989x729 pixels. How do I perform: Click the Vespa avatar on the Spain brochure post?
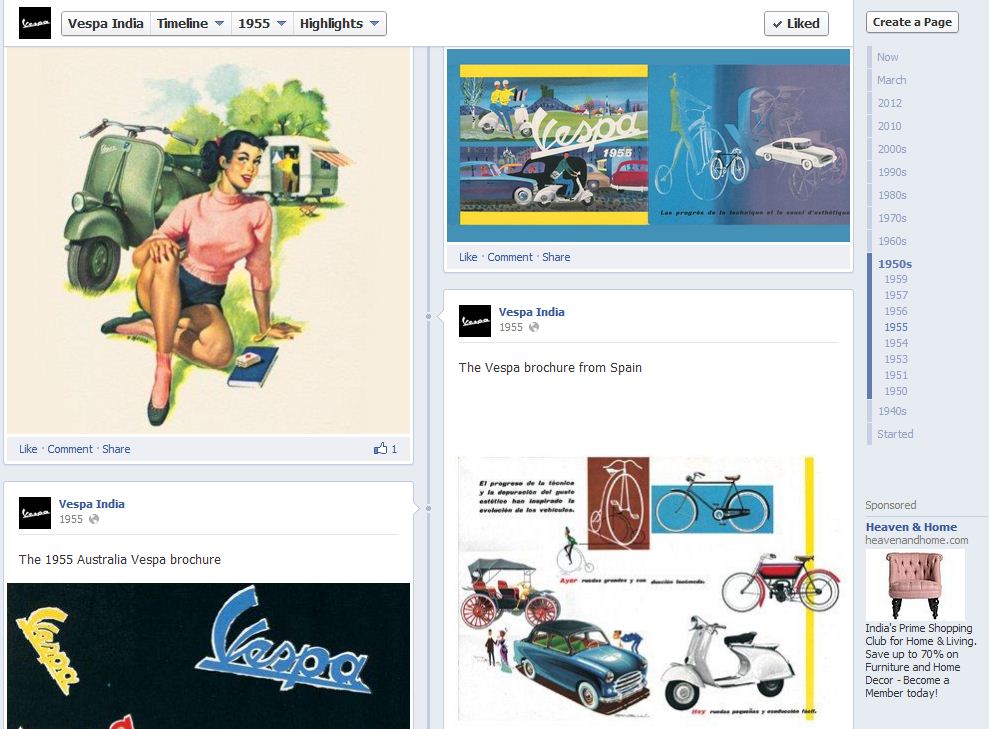click(x=475, y=321)
